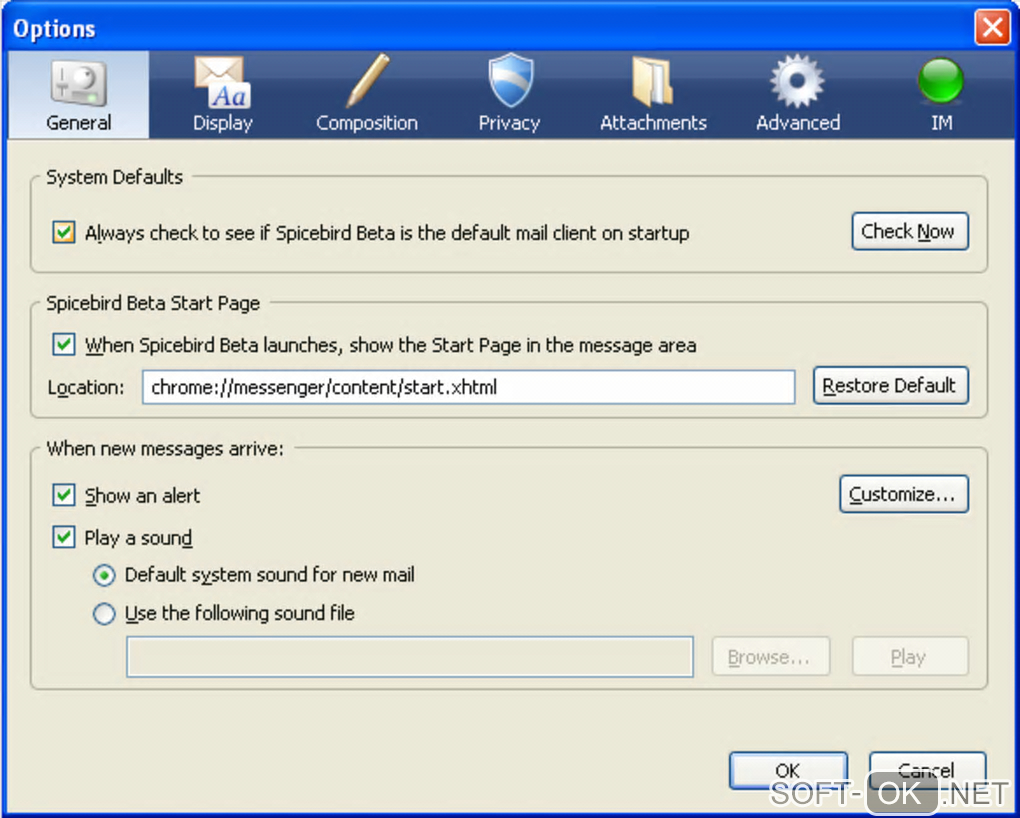1020x818 pixels.
Task: Click the Check Now button
Action: coord(910,231)
